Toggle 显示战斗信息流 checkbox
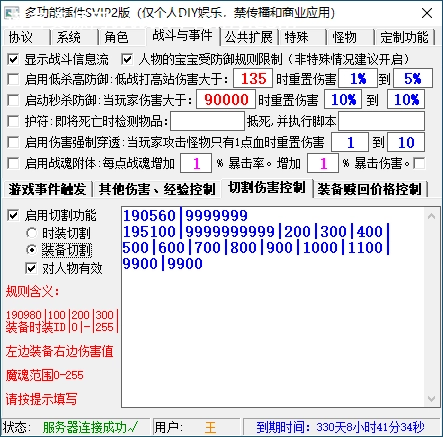 [x=13, y=60]
